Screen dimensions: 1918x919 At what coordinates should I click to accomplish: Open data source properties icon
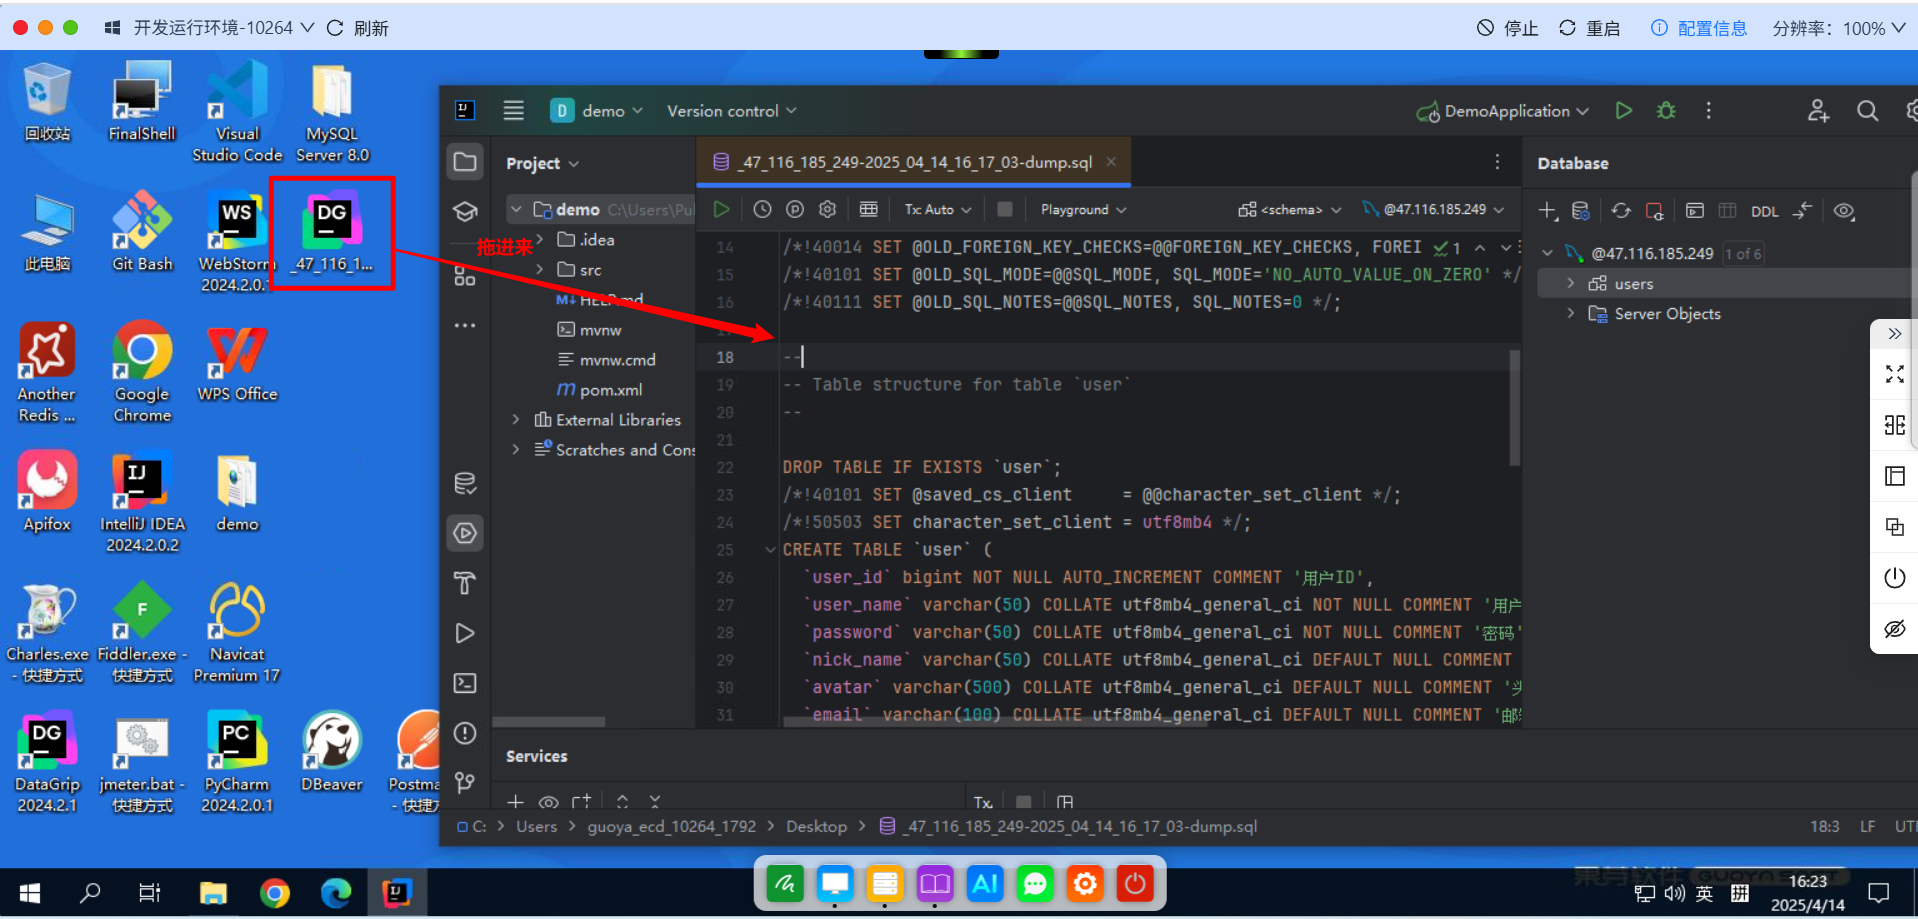[1581, 211]
